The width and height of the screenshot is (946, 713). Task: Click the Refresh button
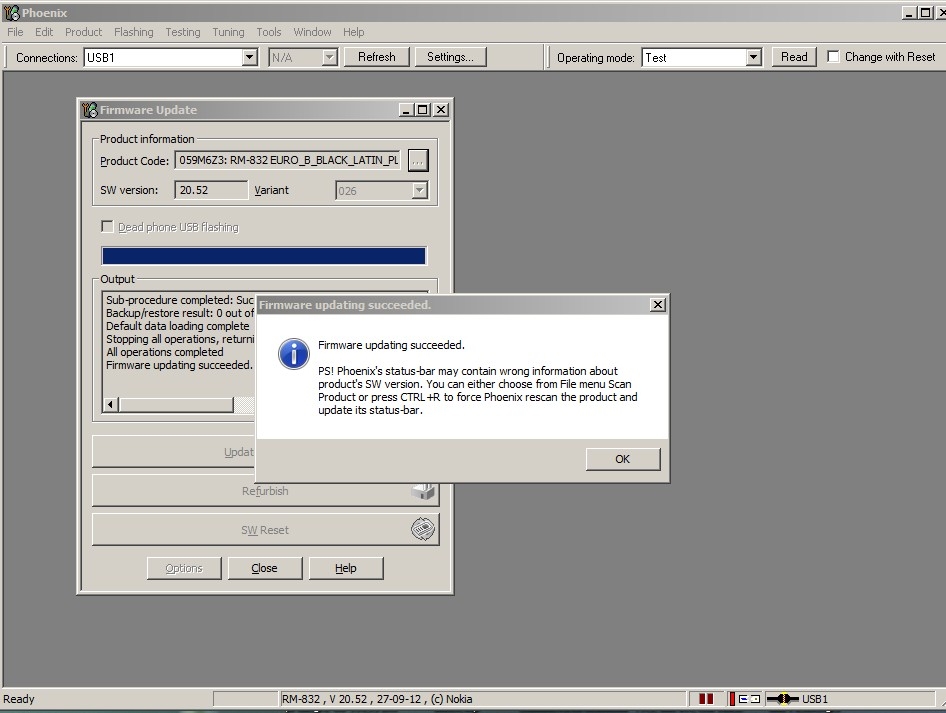[376, 57]
